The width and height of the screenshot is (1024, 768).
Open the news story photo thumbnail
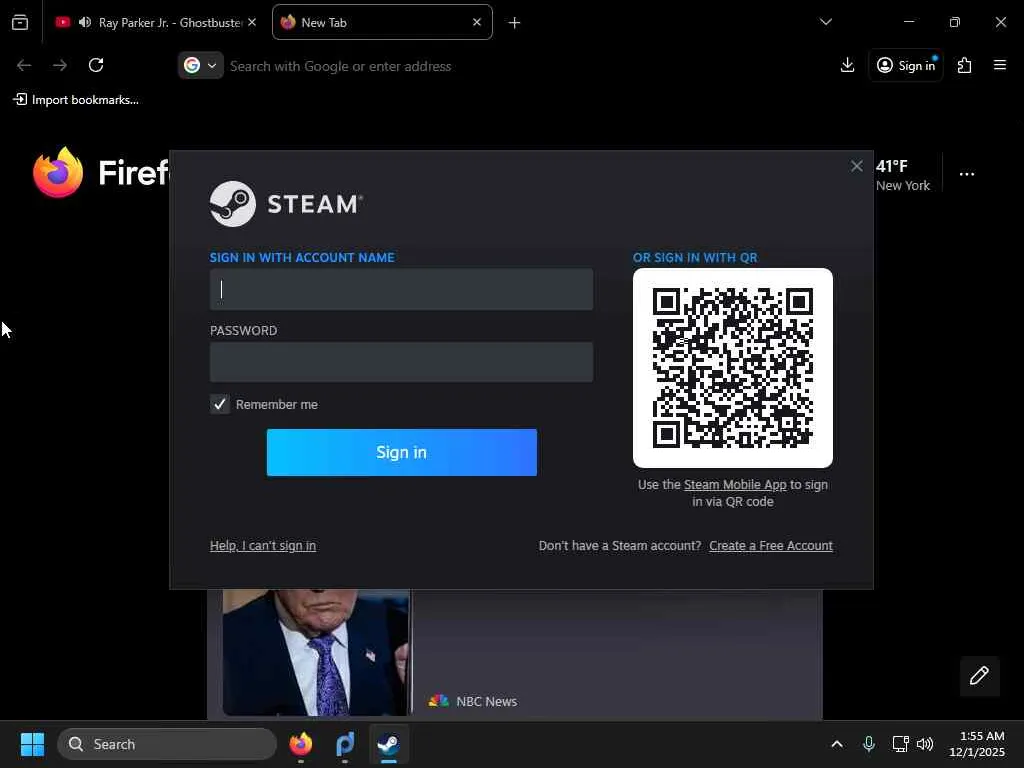pos(317,652)
